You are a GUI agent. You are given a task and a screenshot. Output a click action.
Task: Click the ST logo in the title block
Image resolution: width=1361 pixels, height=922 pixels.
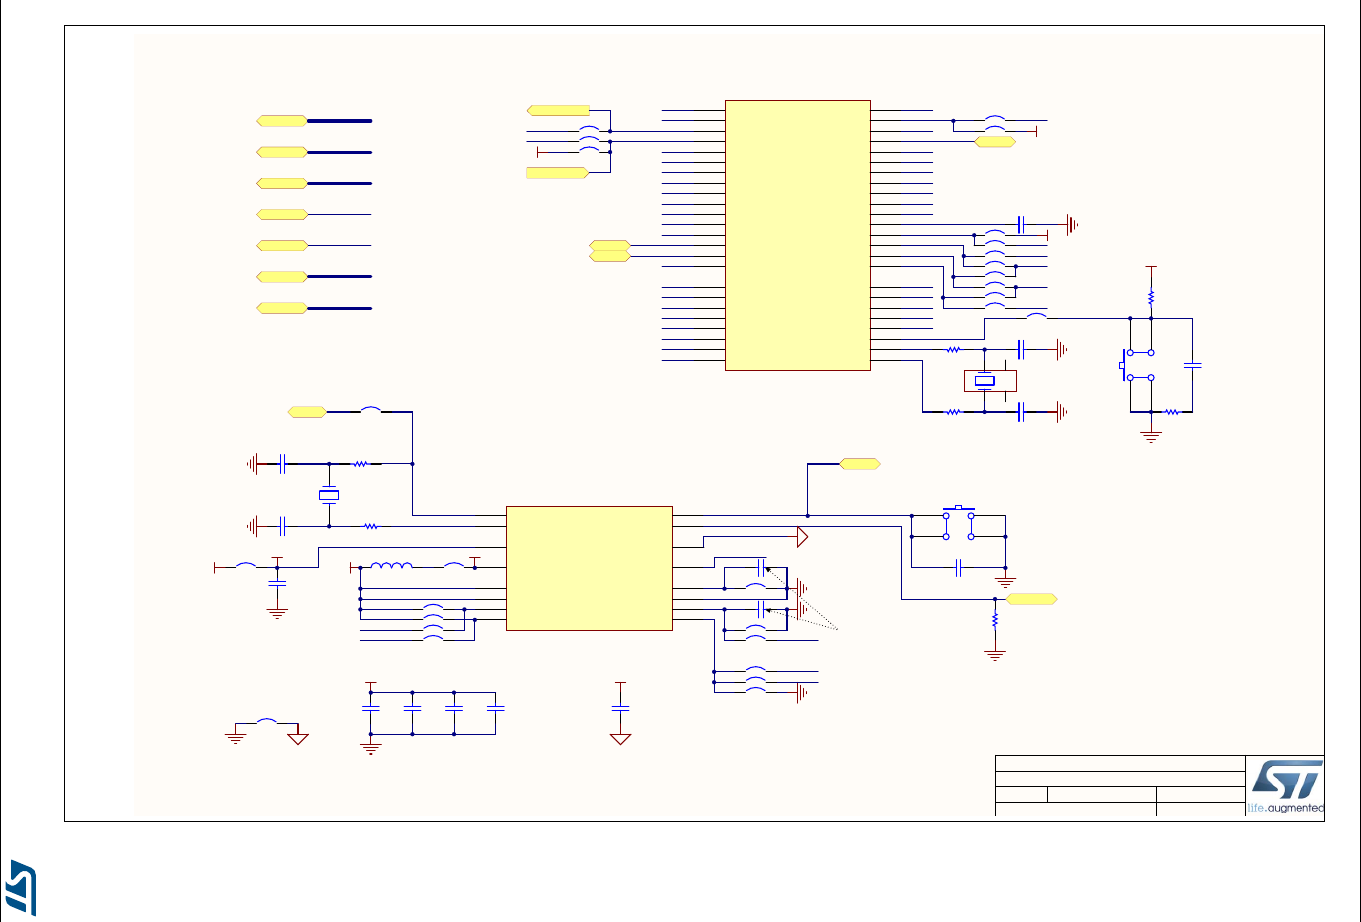click(1287, 779)
